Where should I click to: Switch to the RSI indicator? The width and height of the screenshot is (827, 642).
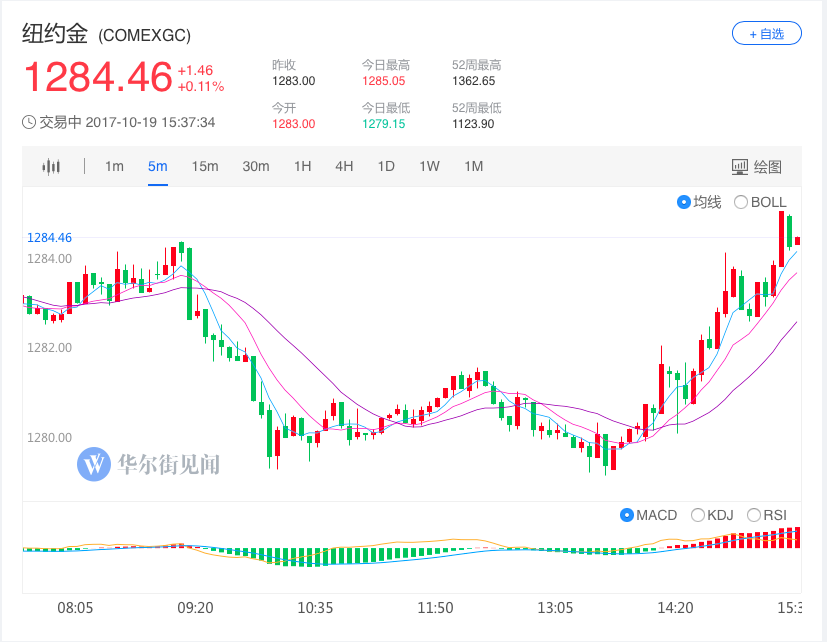click(754, 515)
